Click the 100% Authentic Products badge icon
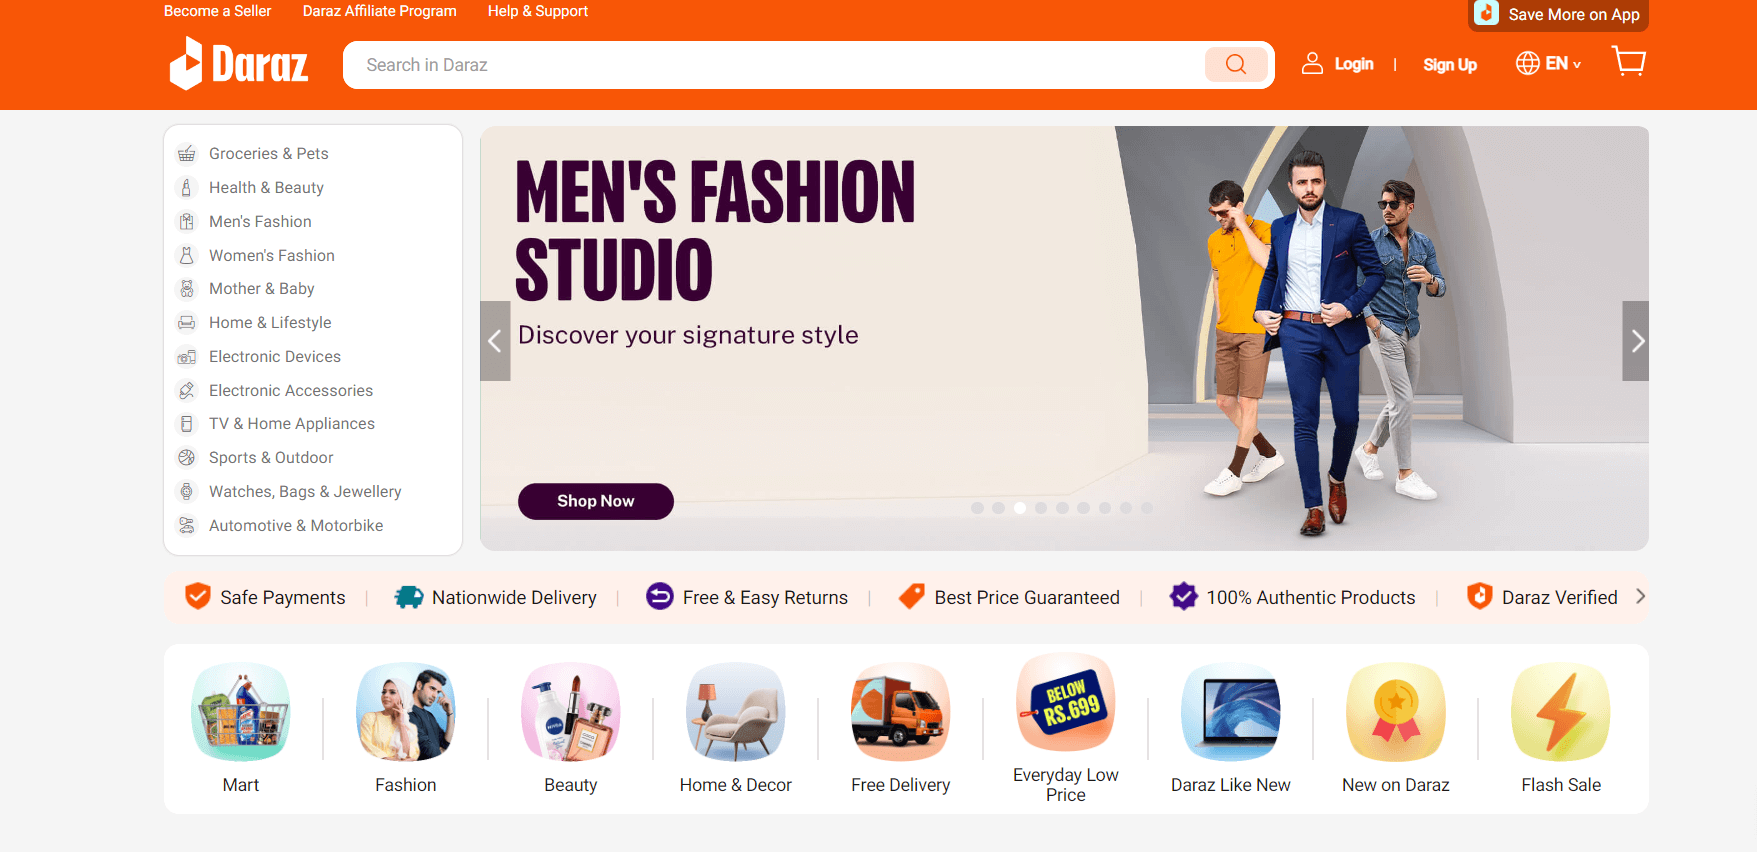The height and width of the screenshot is (852, 1757). [x=1184, y=596]
